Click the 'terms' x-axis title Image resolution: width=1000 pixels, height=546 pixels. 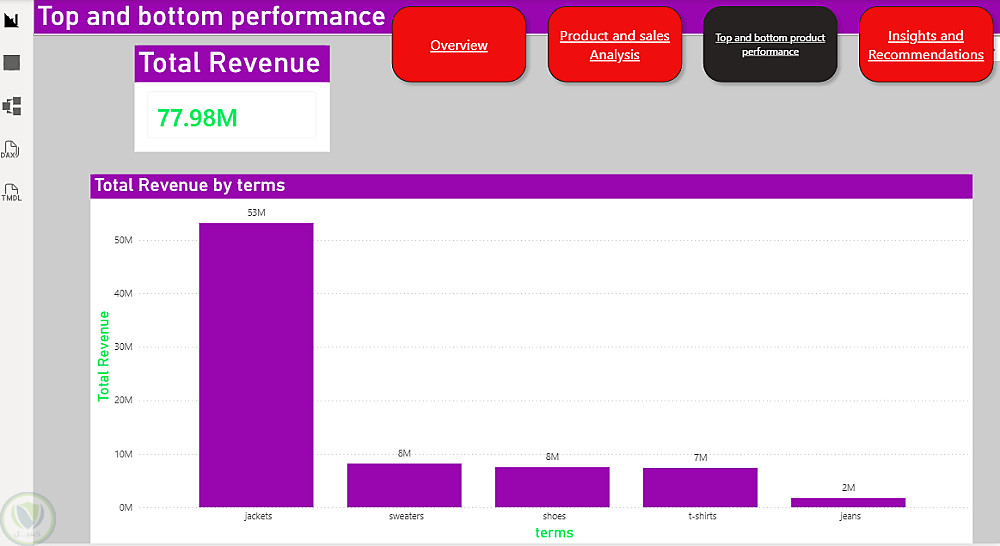(554, 533)
